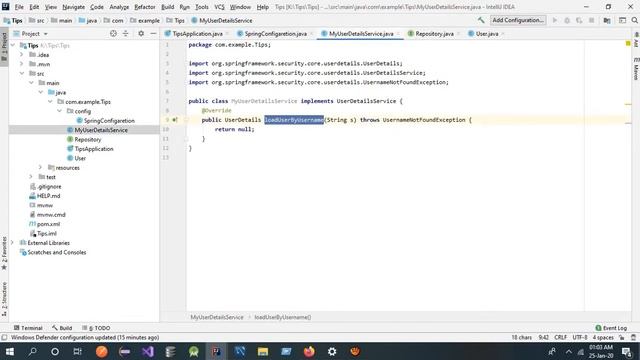640x360 pixels.
Task: Click the 4 spaces indent widget
Action: 603,337
